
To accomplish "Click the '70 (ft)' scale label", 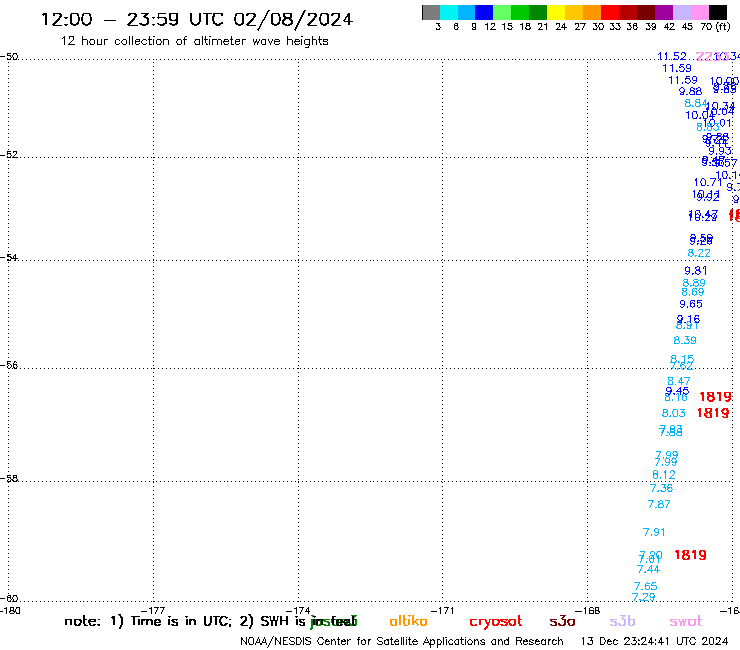I will [x=715, y=26].
